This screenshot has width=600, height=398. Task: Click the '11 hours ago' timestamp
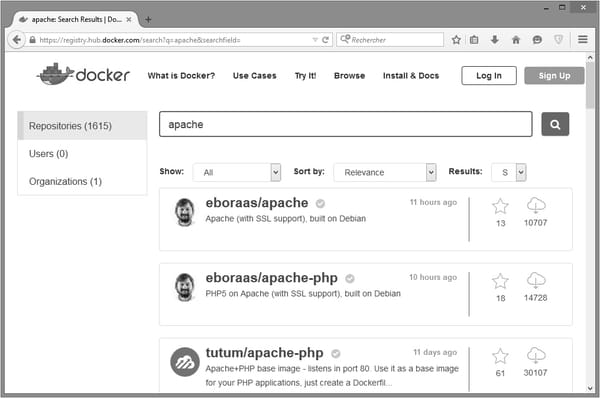coord(433,202)
